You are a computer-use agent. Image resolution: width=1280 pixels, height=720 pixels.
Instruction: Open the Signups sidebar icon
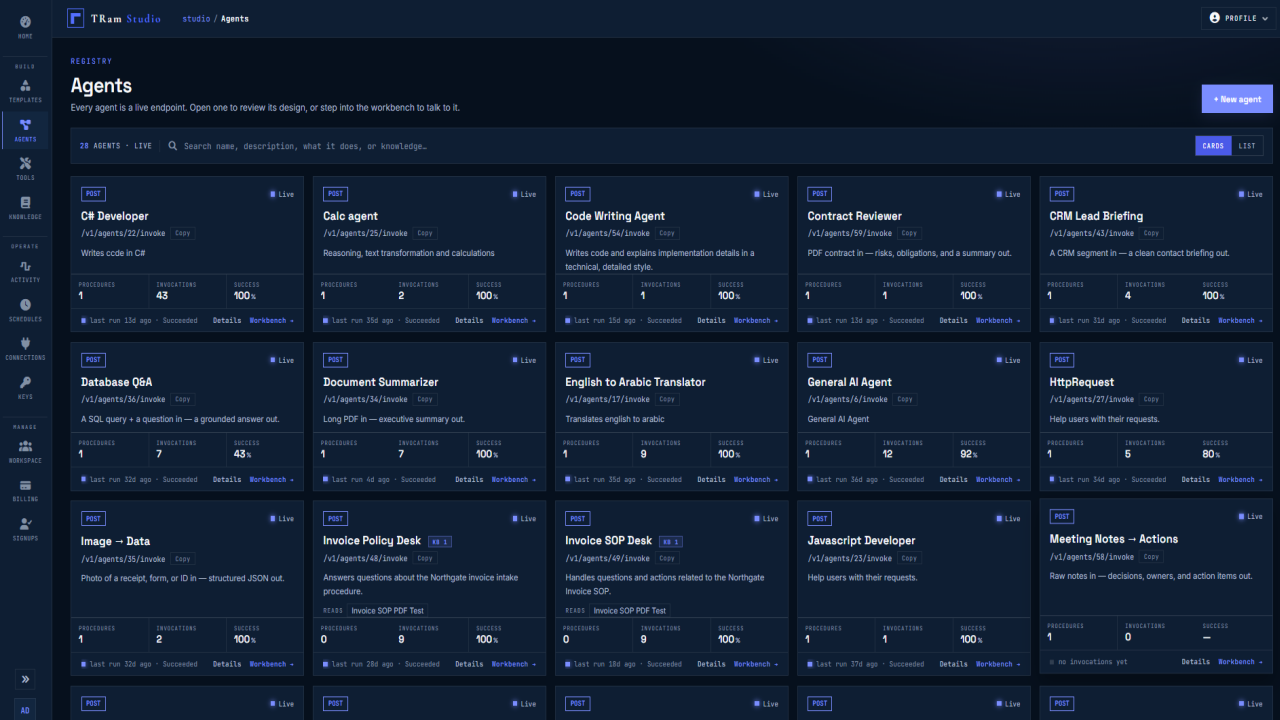click(25, 528)
